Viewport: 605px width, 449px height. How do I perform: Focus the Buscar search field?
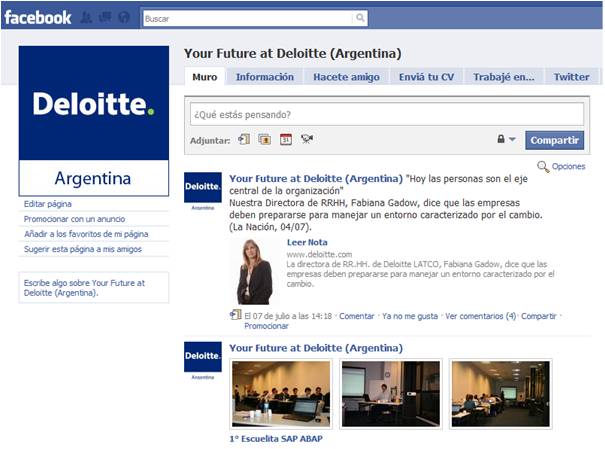(x=248, y=18)
